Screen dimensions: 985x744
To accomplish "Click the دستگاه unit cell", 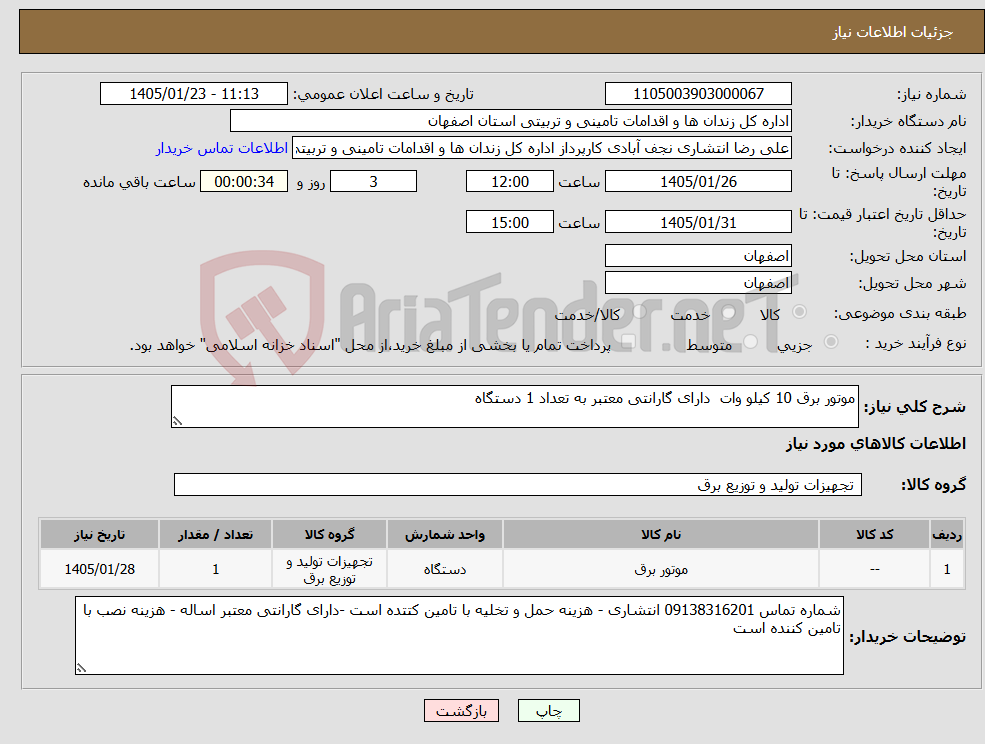I will (x=445, y=569).
